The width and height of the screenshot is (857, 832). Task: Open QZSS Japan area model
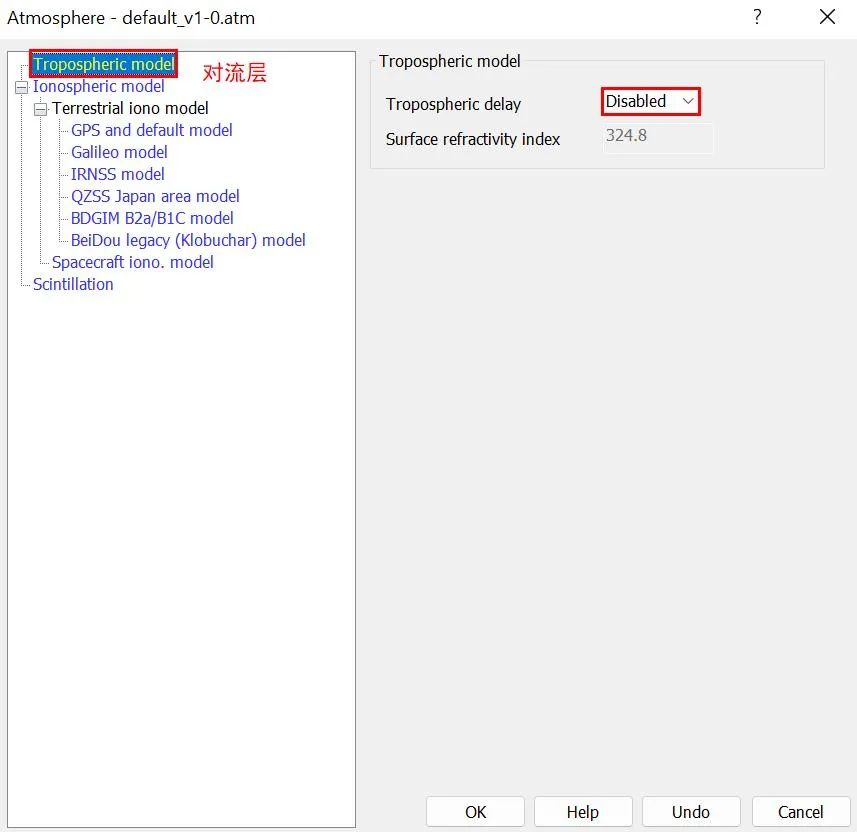click(x=155, y=196)
